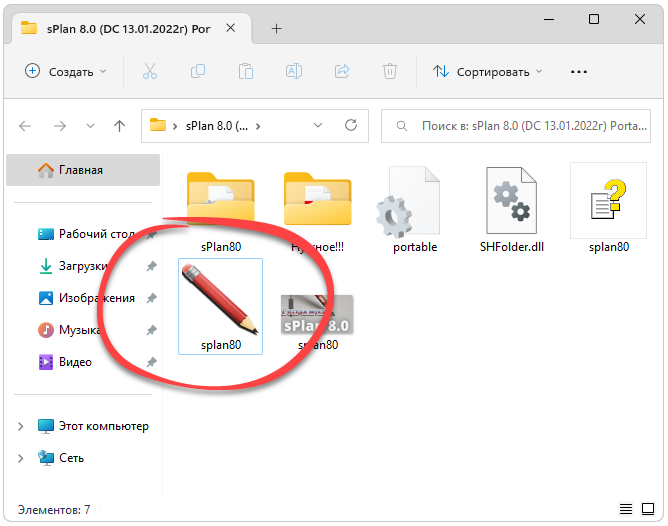Screen dimensions: 668x526
Task: Click chevron before sPlan 8.0 breadcrumb
Action: pos(175,126)
